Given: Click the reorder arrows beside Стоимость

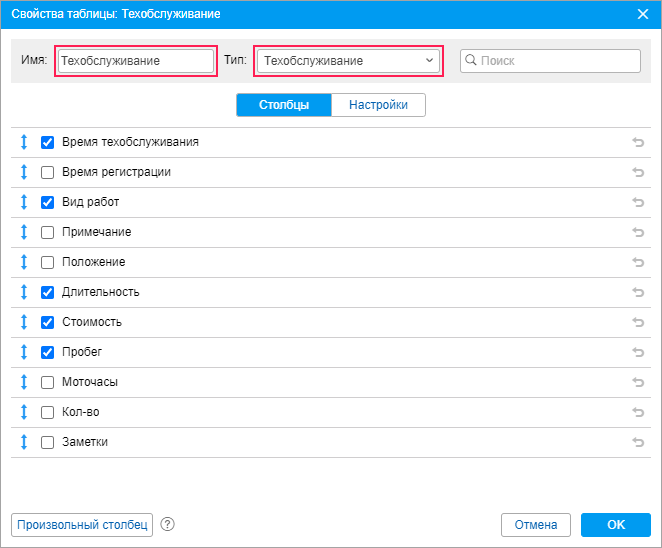Looking at the screenshot, I should pos(24,322).
